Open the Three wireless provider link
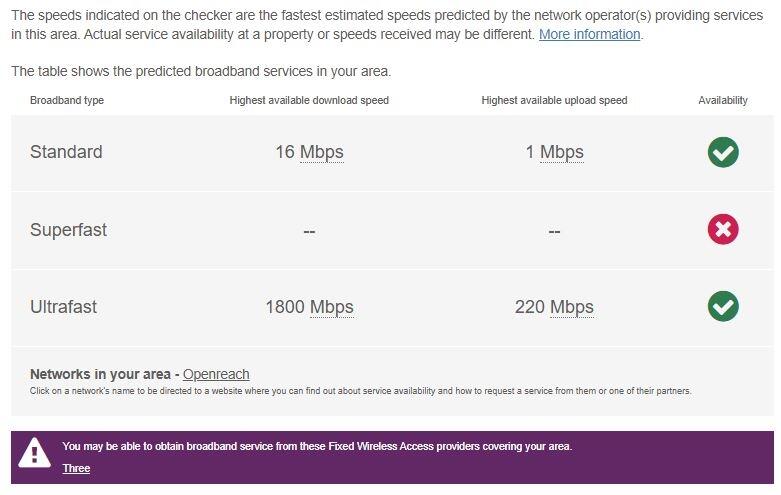 click(76, 468)
